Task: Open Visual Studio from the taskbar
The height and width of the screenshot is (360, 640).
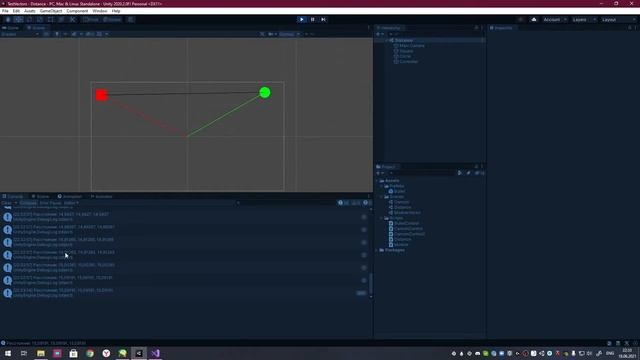Action: tap(155, 353)
